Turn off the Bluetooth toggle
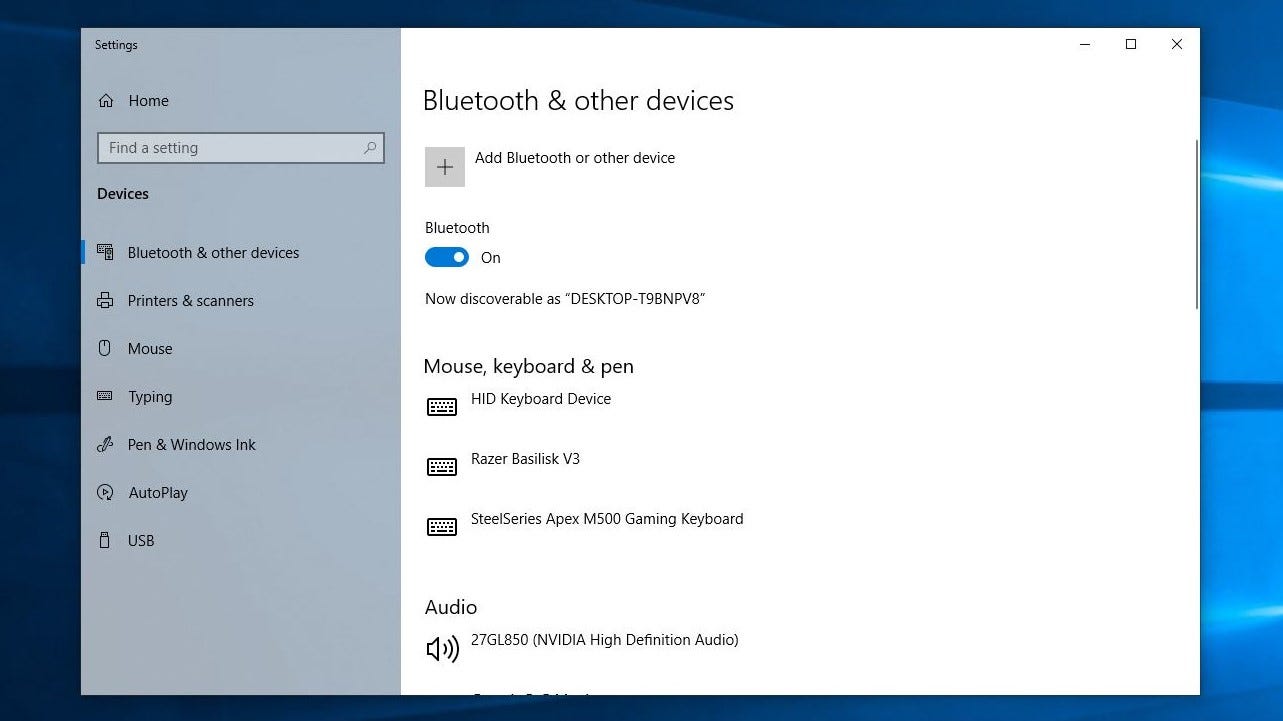The width and height of the screenshot is (1283, 721). (x=447, y=258)
